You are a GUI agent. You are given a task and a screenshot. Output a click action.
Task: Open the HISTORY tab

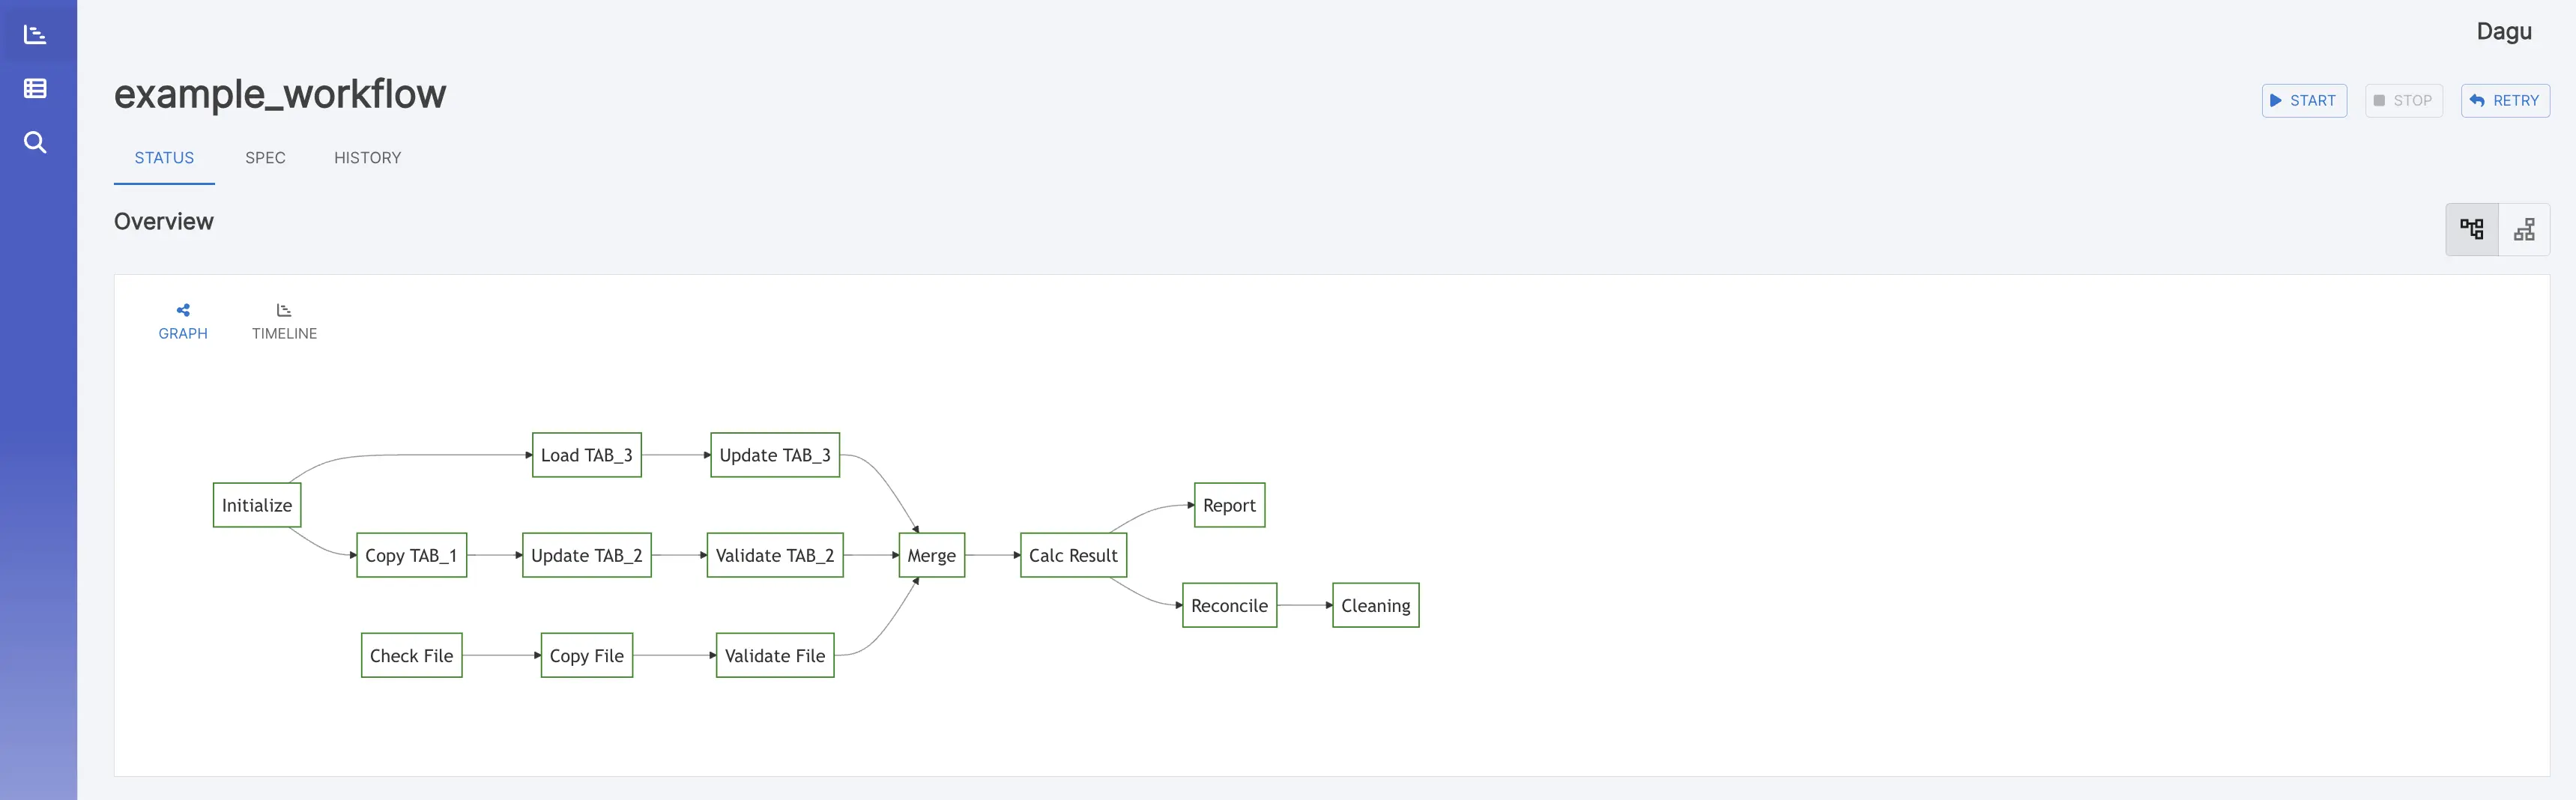pyautogui.click(x=367, y=158)
